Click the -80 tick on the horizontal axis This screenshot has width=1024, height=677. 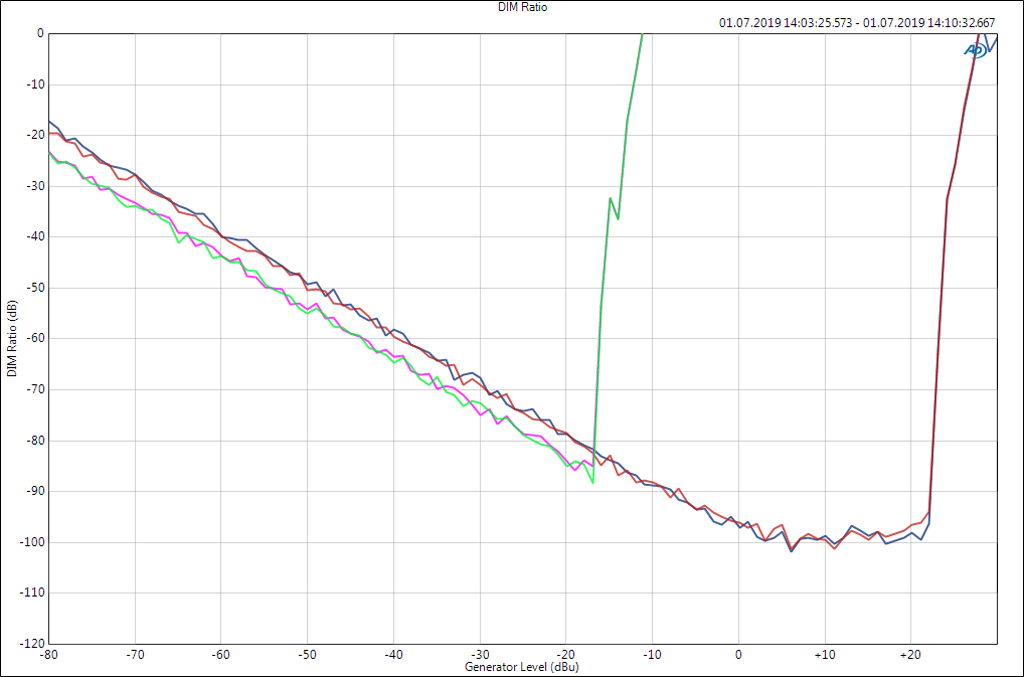49,654
